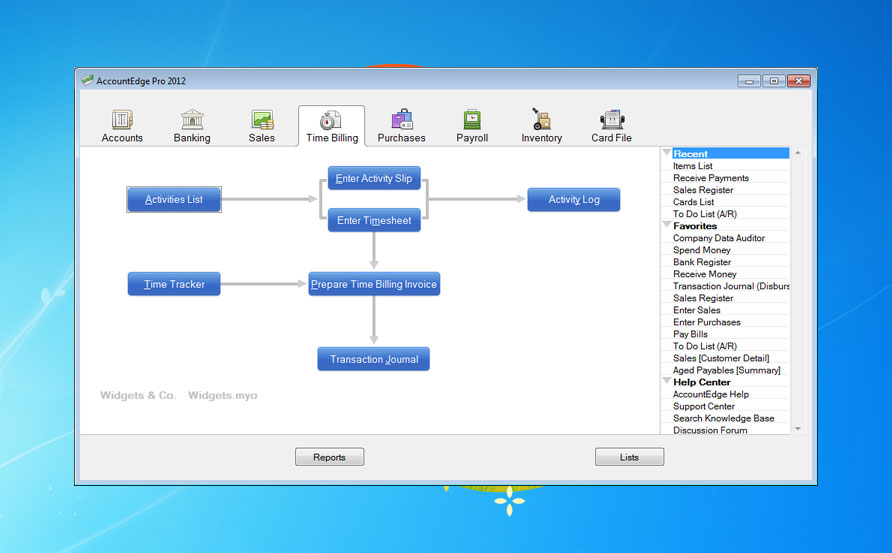Viewport: 892px width, 553px height.
Task: Collapse the Favorites section triangle
Action: tap(667, 225)
